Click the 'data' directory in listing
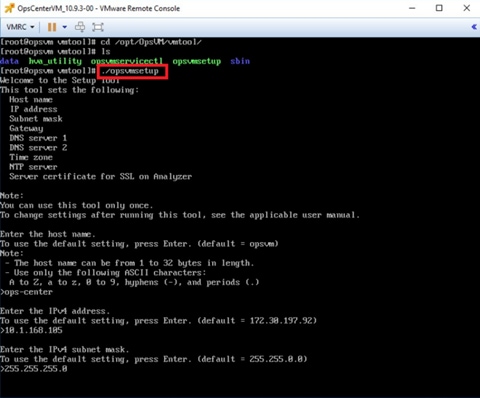Image resolution: width=480 pixels, height=398 pixels. click(x=9, y=61)
